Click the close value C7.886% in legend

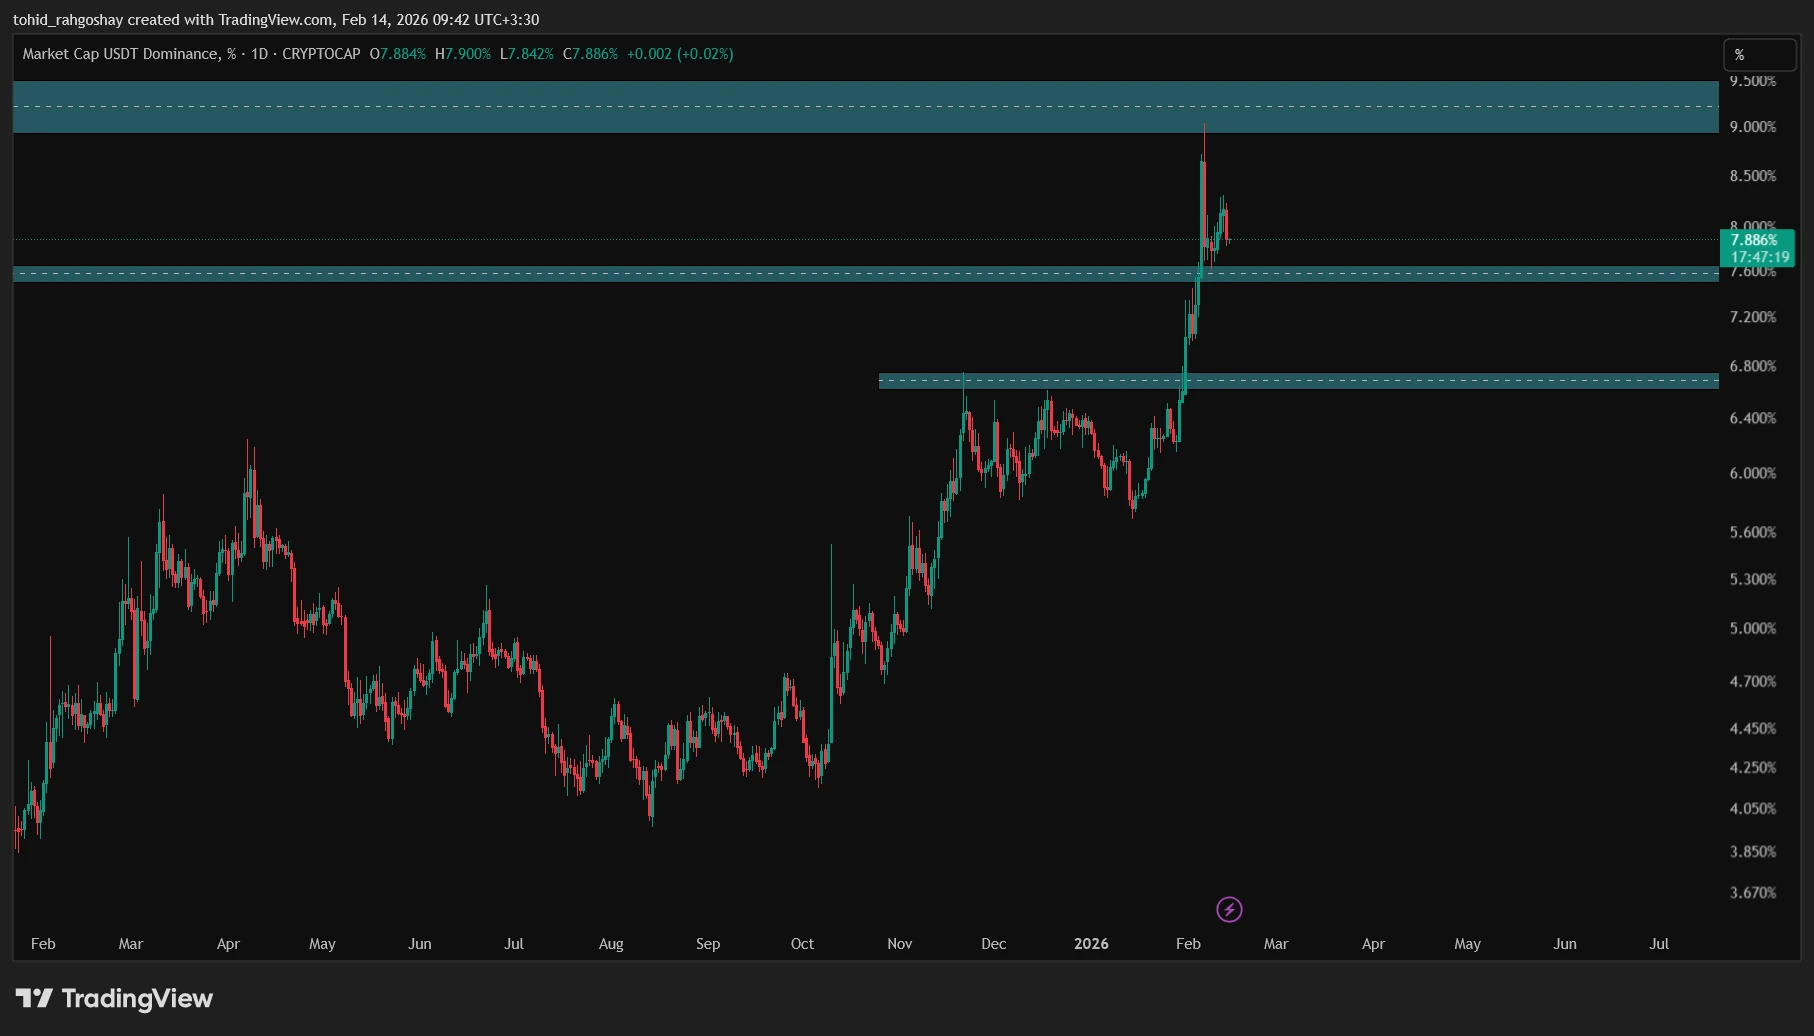590,55
